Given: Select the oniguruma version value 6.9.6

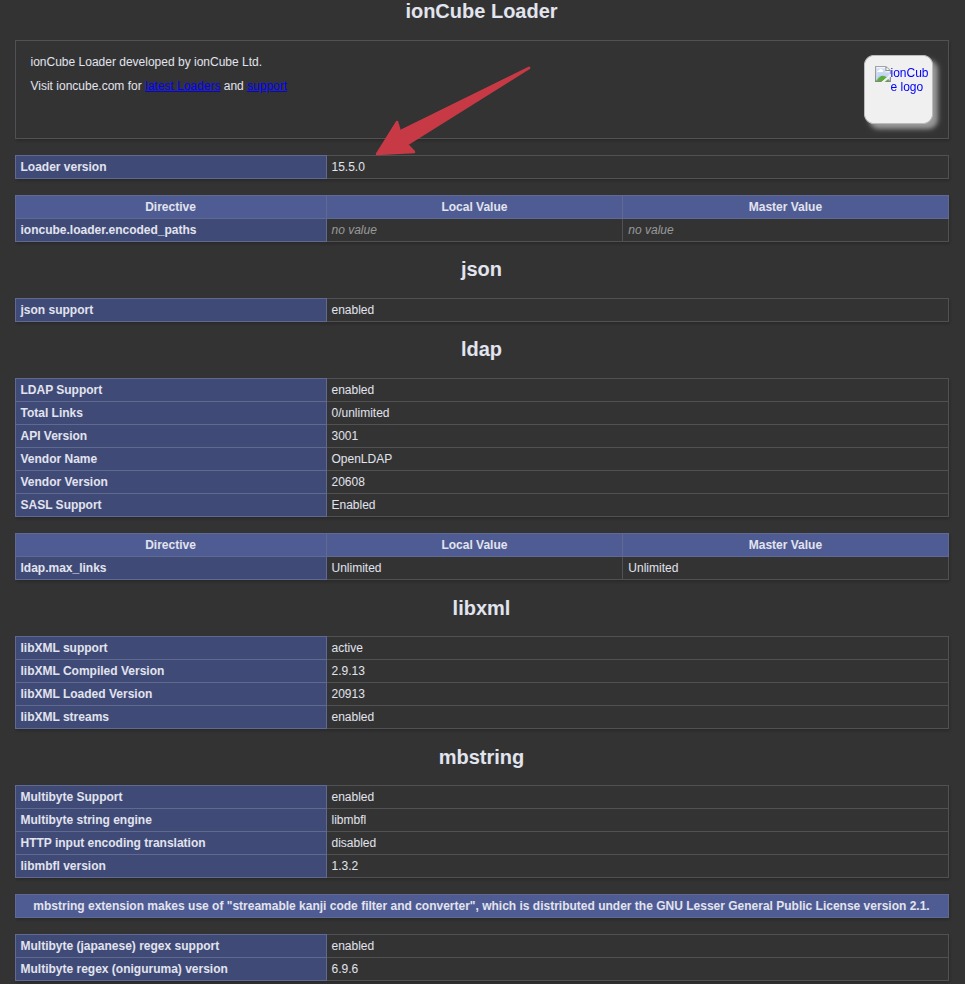Looking at the screenshot, I should [x=344, y=969].
